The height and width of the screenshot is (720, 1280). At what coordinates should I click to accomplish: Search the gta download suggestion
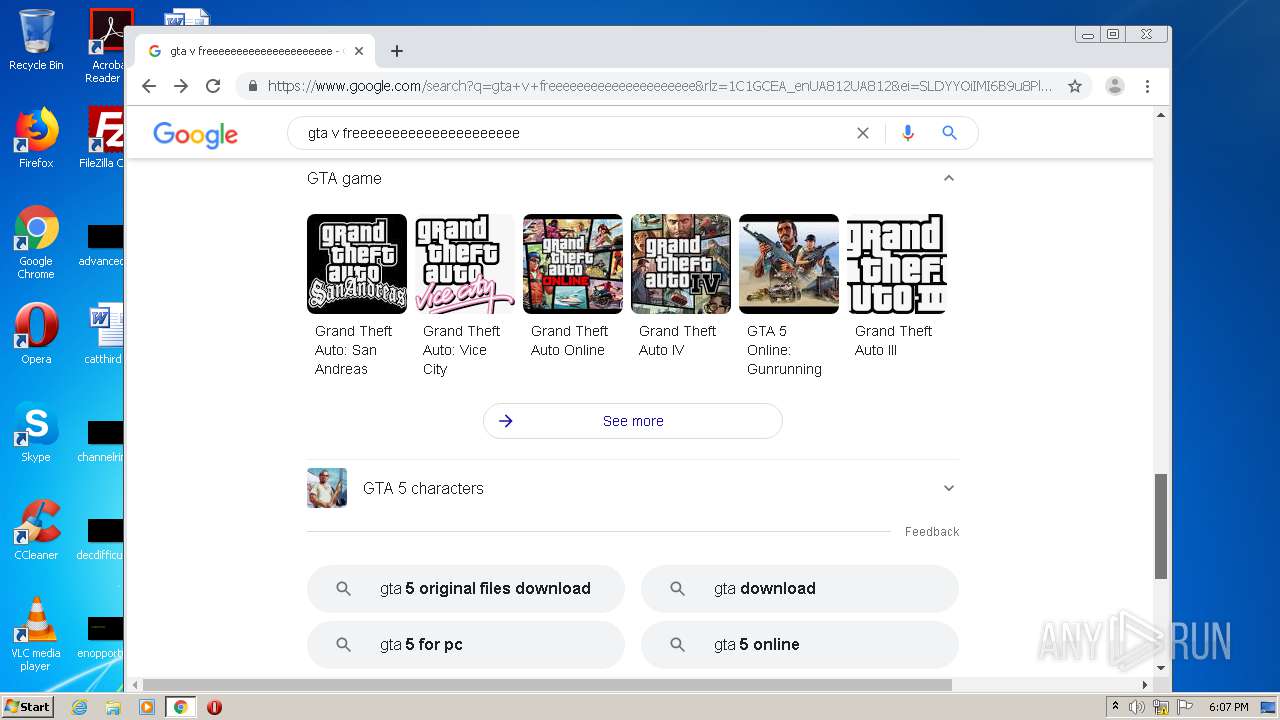800,589
